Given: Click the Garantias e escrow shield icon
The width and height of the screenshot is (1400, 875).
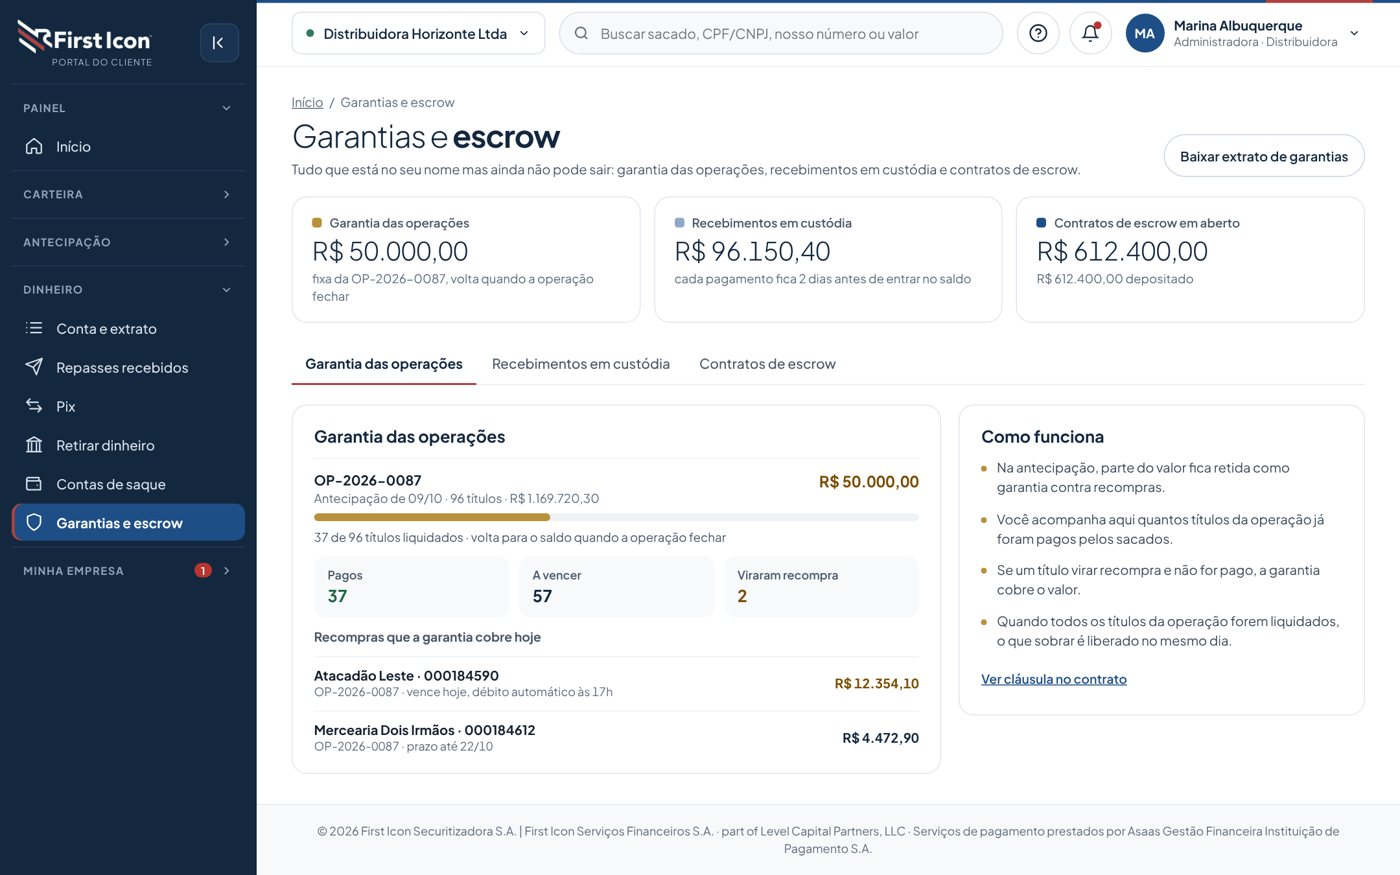Looking at the screenshot, I should tap(34, 523).
